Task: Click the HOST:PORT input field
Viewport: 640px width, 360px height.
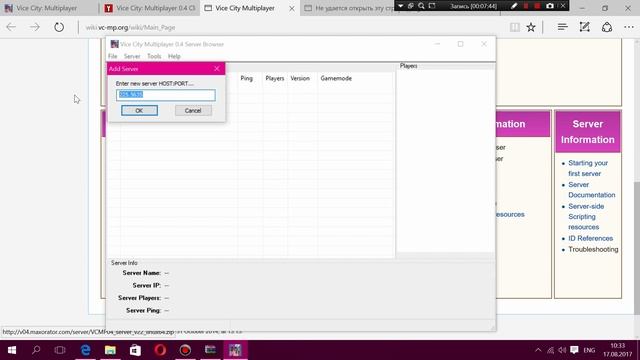Action: pyautogui.click(x=166, y=95)
